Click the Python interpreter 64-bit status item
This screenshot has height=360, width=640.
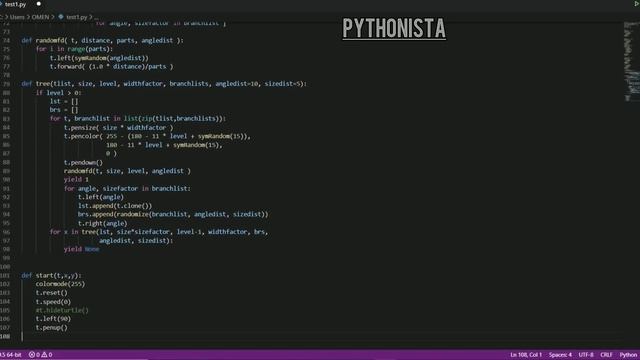click(x=11, y=355)
